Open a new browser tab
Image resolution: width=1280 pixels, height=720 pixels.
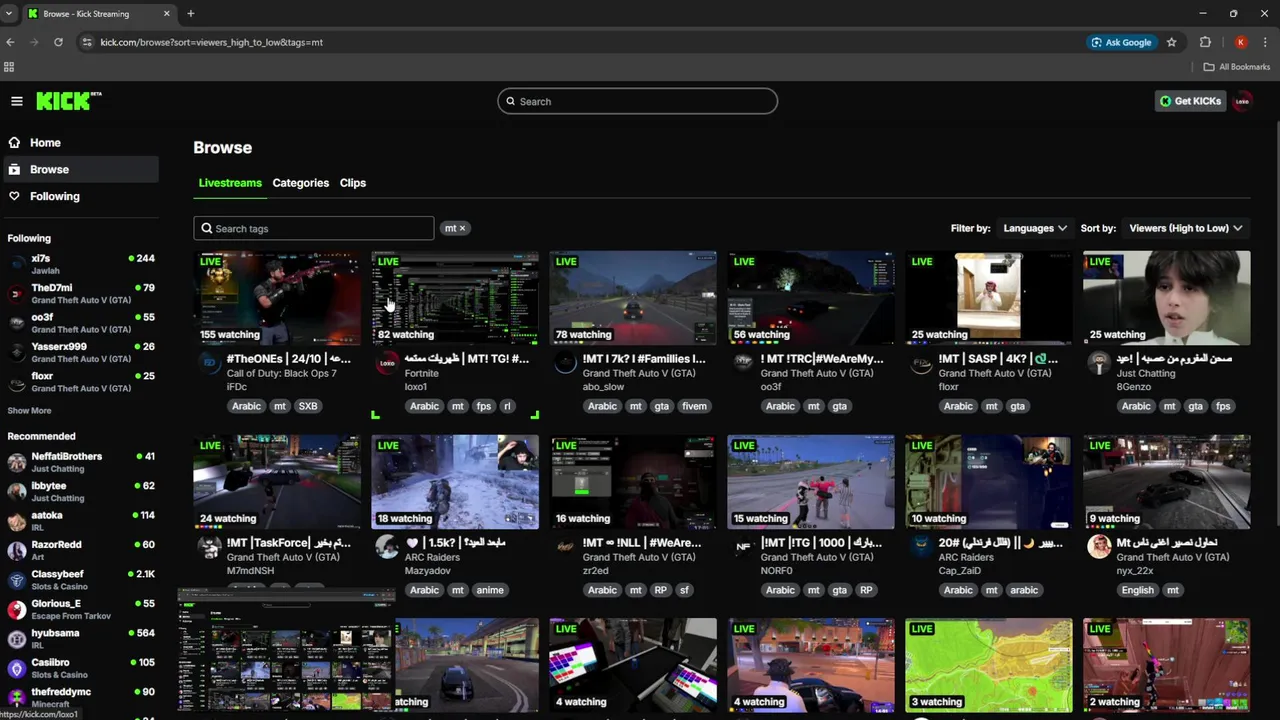click(x=190, y=14)
